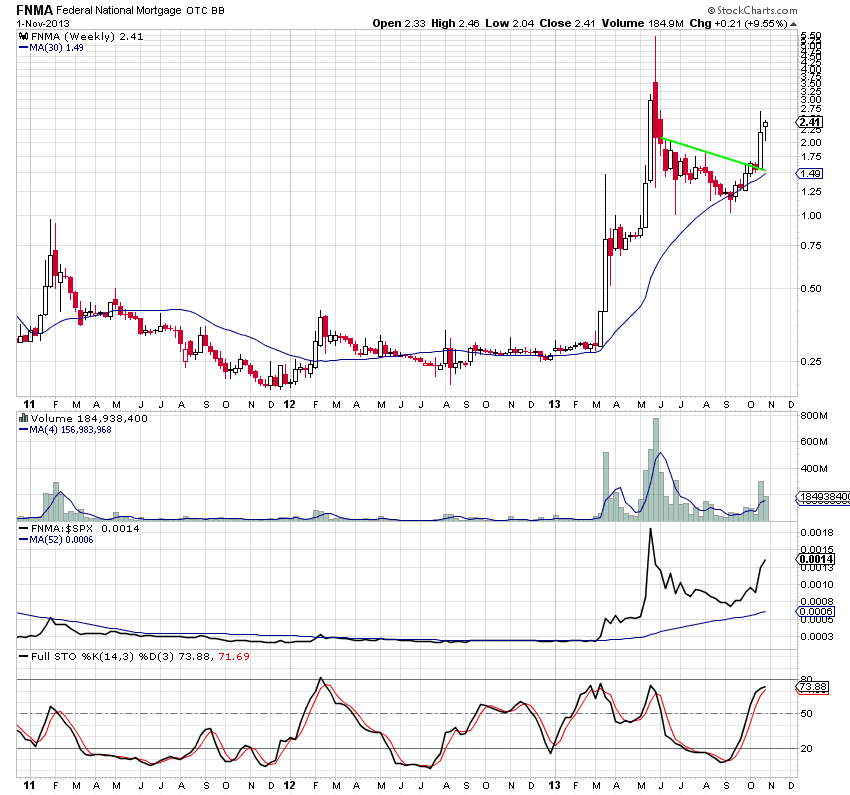Click the 800M volume axis label
The width and height of the screenshot is (850, 795).
pyautogui.click(x=814, y=416)
